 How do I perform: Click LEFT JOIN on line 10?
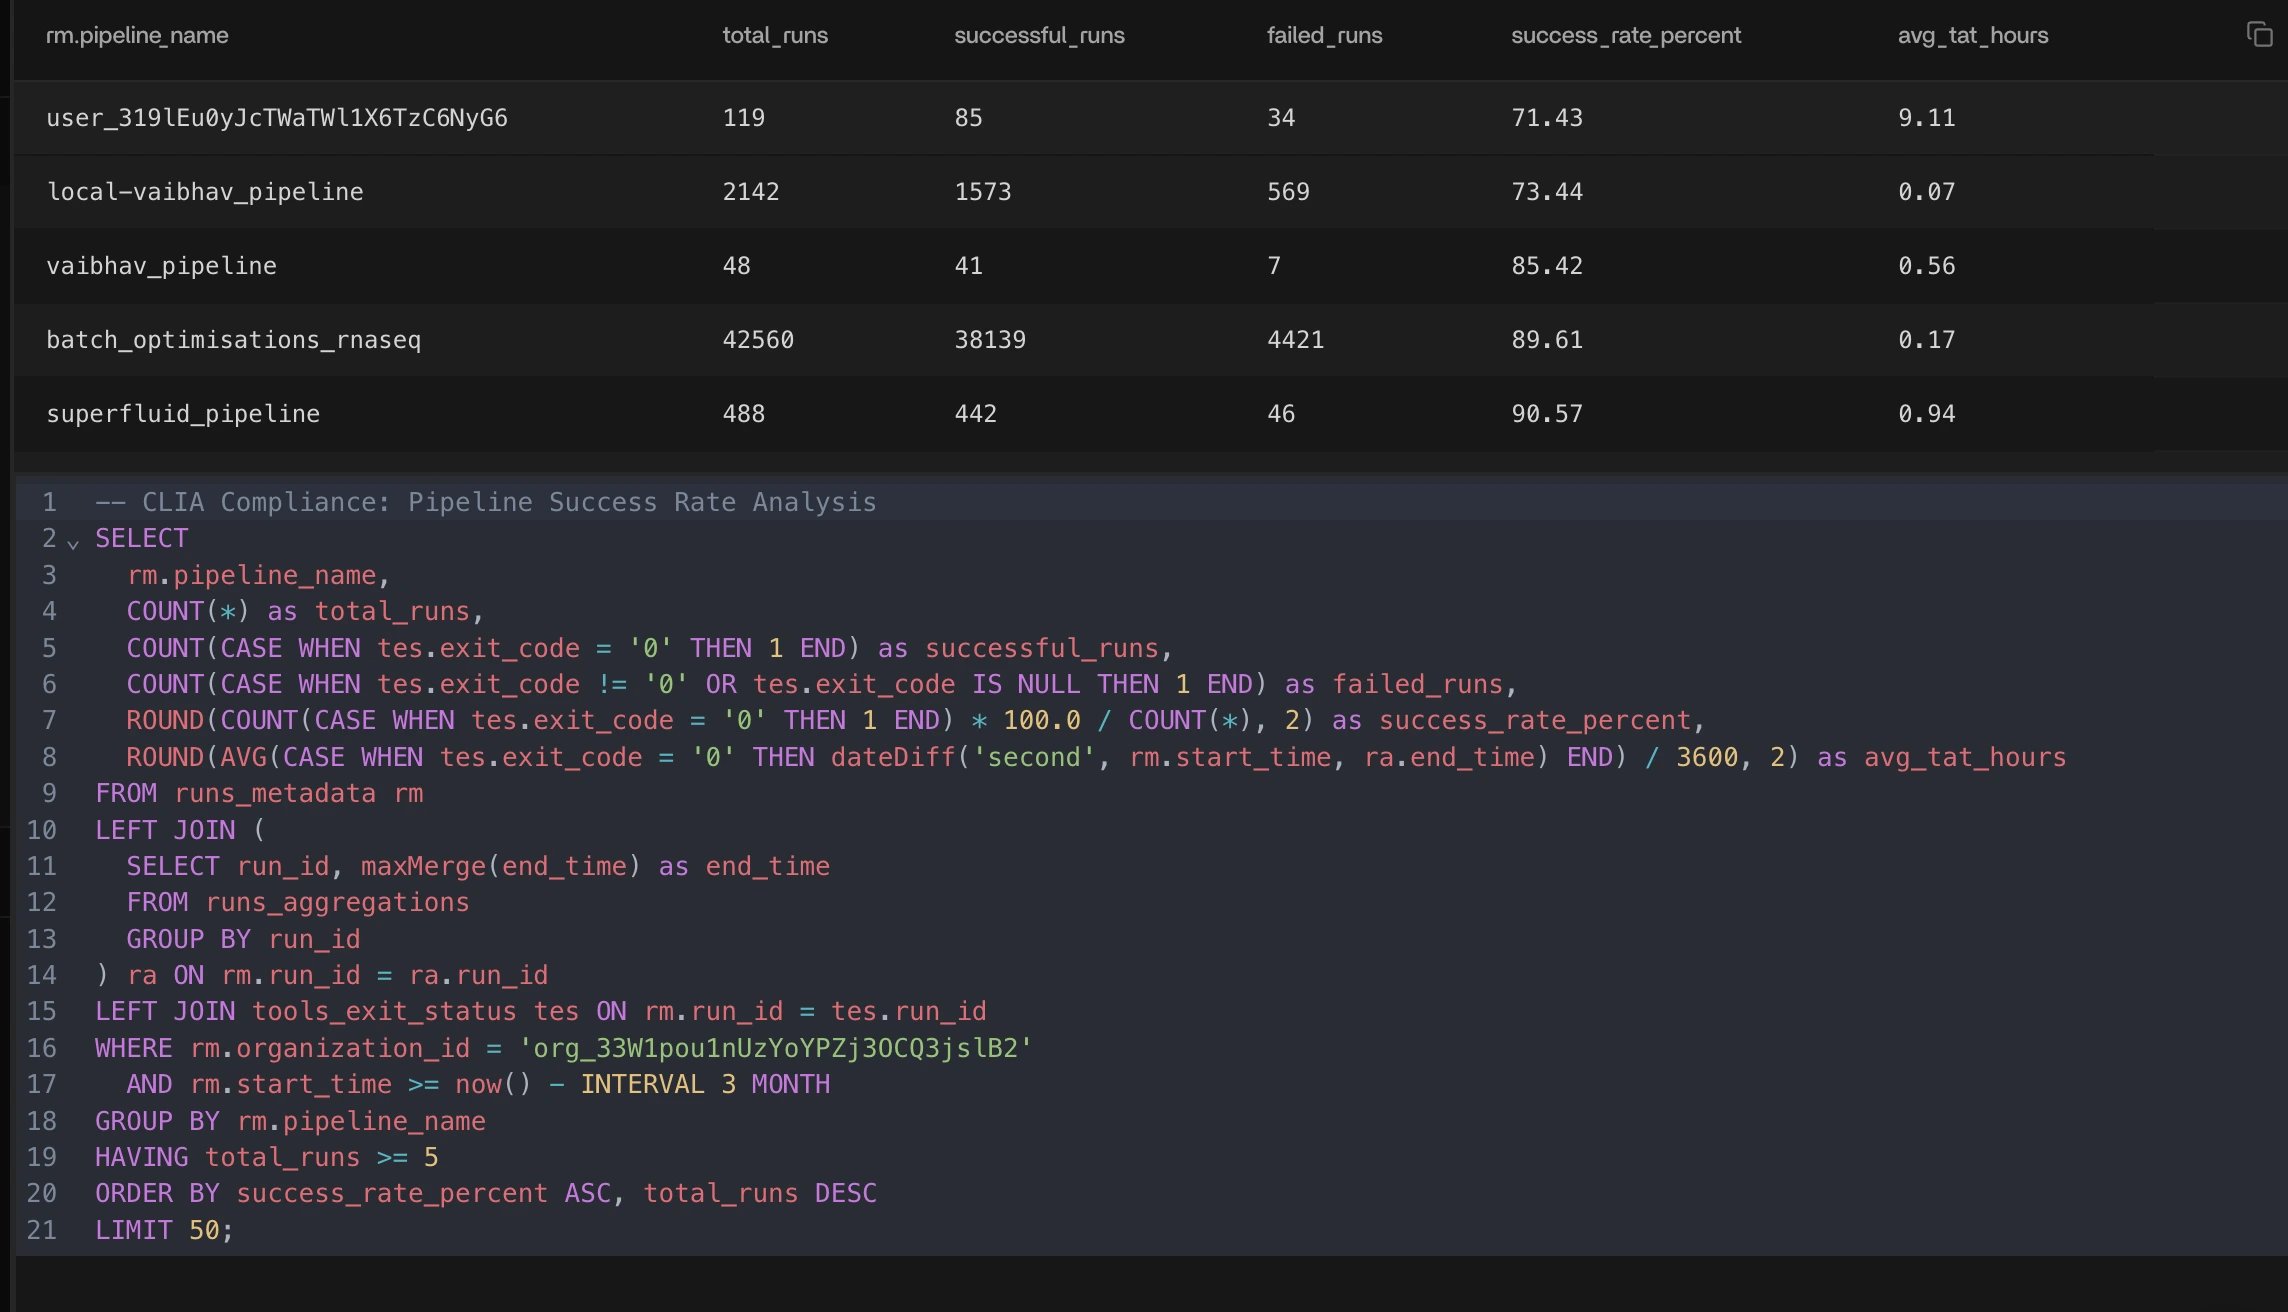165,830
